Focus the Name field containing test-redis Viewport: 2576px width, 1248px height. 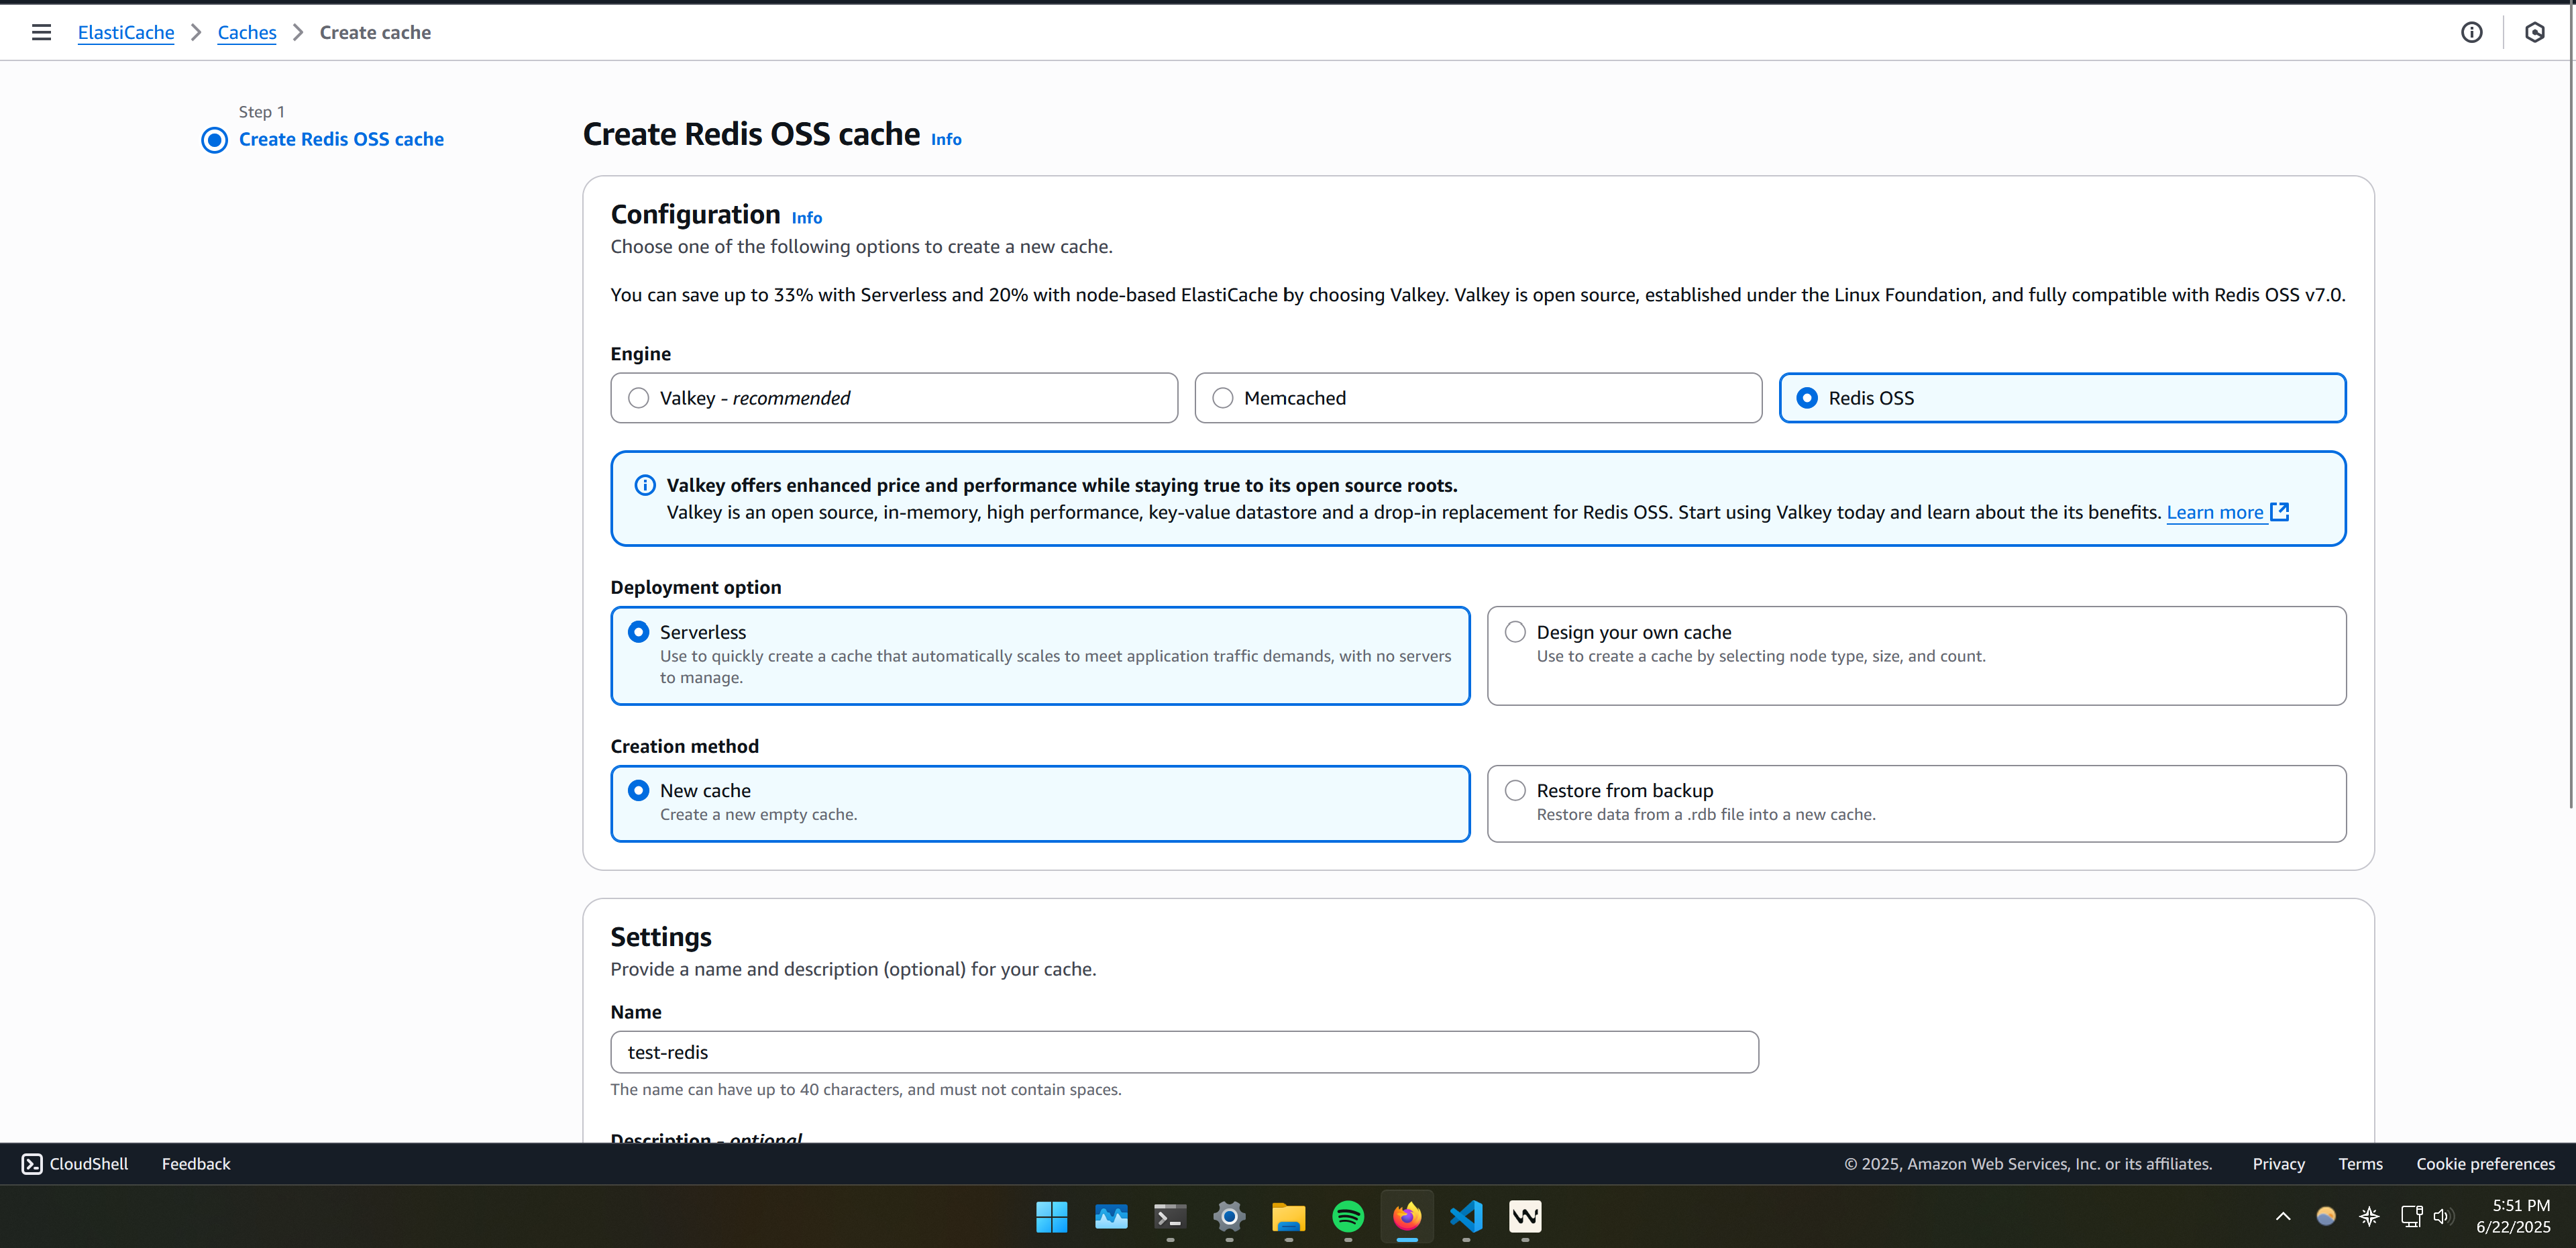pyautogui.click(x=1184, y=1052)
